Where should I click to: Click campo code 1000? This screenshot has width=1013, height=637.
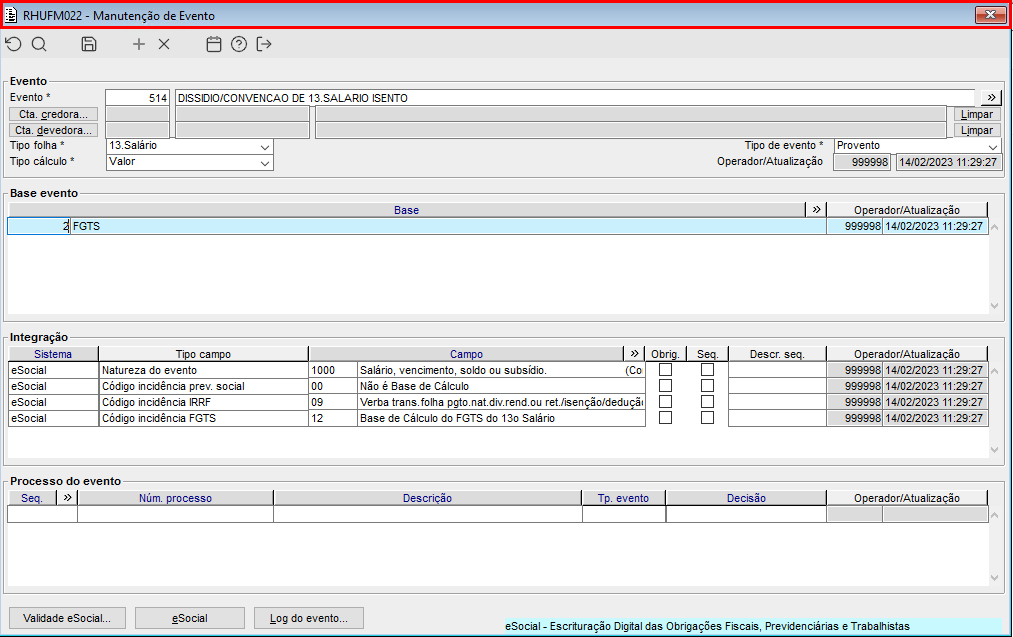pos(333,370)
